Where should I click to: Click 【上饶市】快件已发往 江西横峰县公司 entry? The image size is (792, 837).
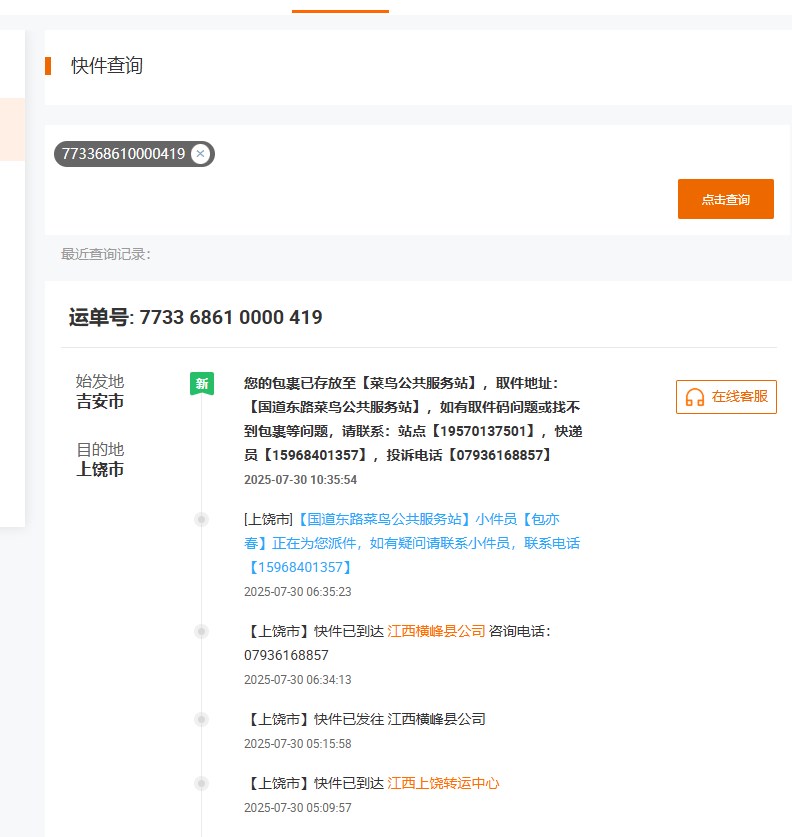(365, 719)
